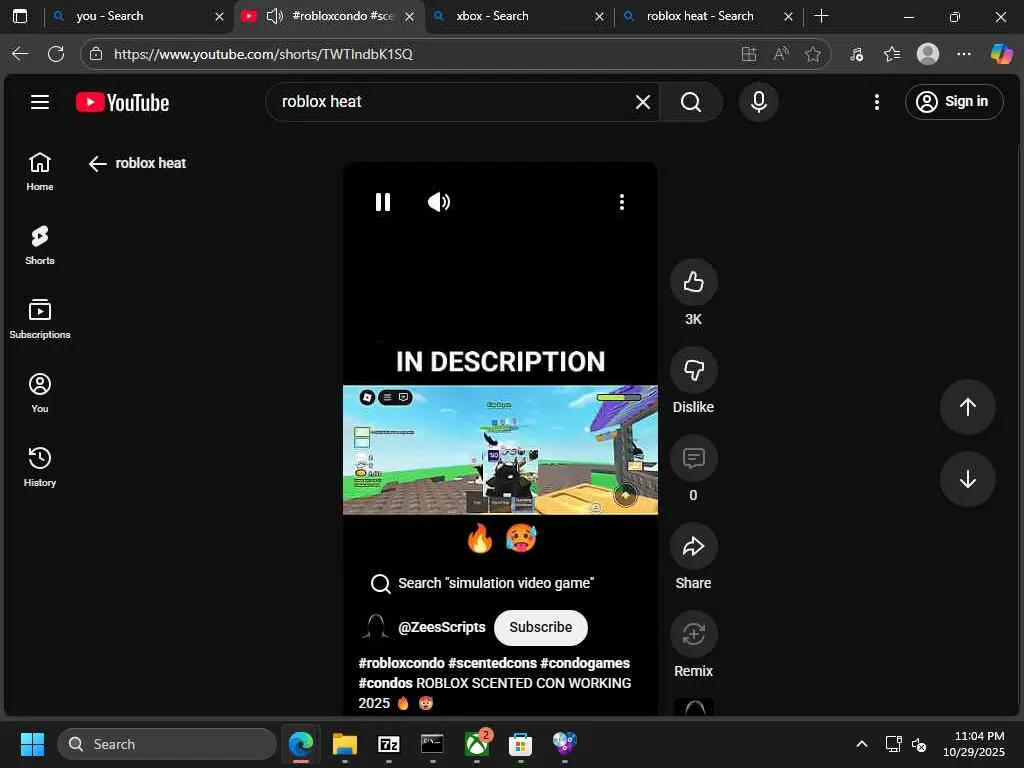Image resolution: width=1024 pixels, height=768 pixels.
Task: Open the @ZeesScripts channel link
Action: coord(441,628)
